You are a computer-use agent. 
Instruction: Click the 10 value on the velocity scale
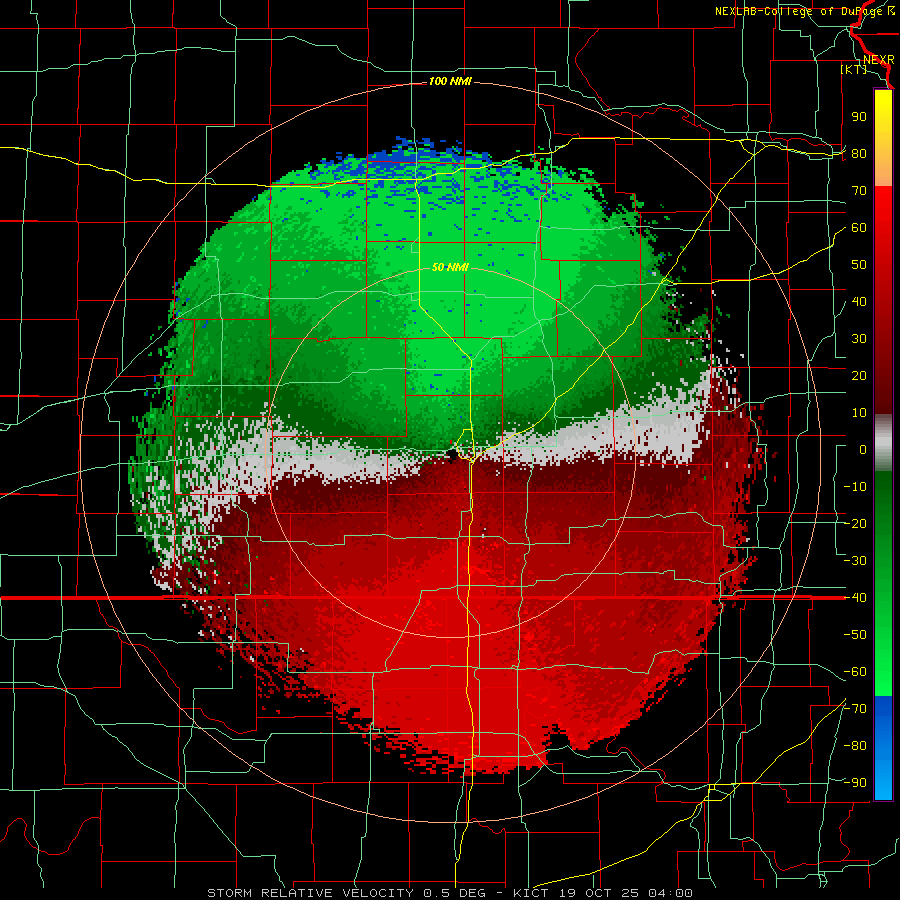tap(859, 413)
